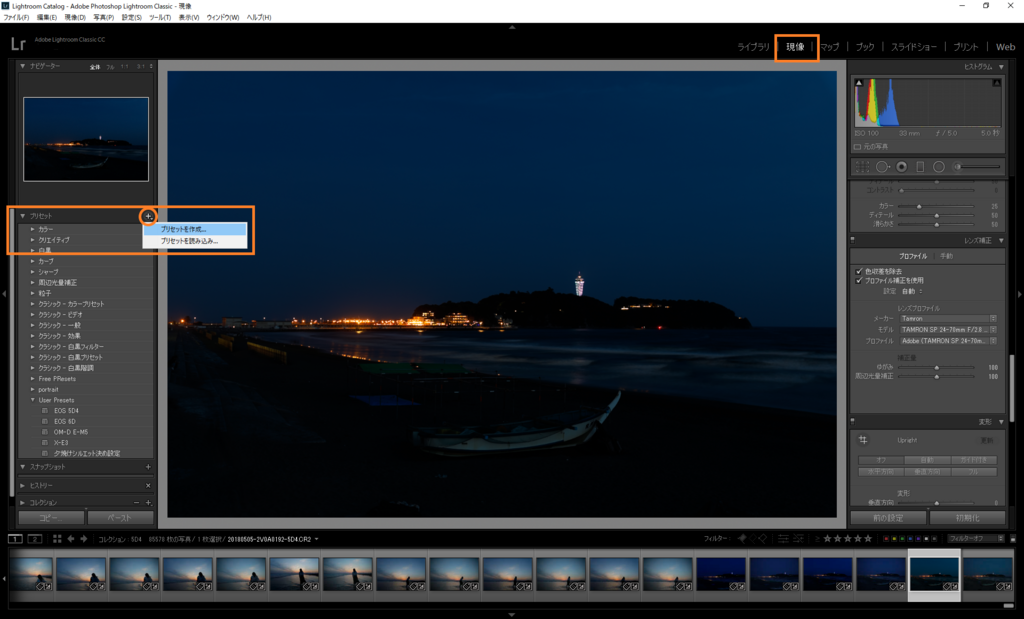Image resolution: width=1024 pixels, height=619 pixels.
Task: Choose プリセットを読み込み... from the popup menu
Action: pos(195,241)
